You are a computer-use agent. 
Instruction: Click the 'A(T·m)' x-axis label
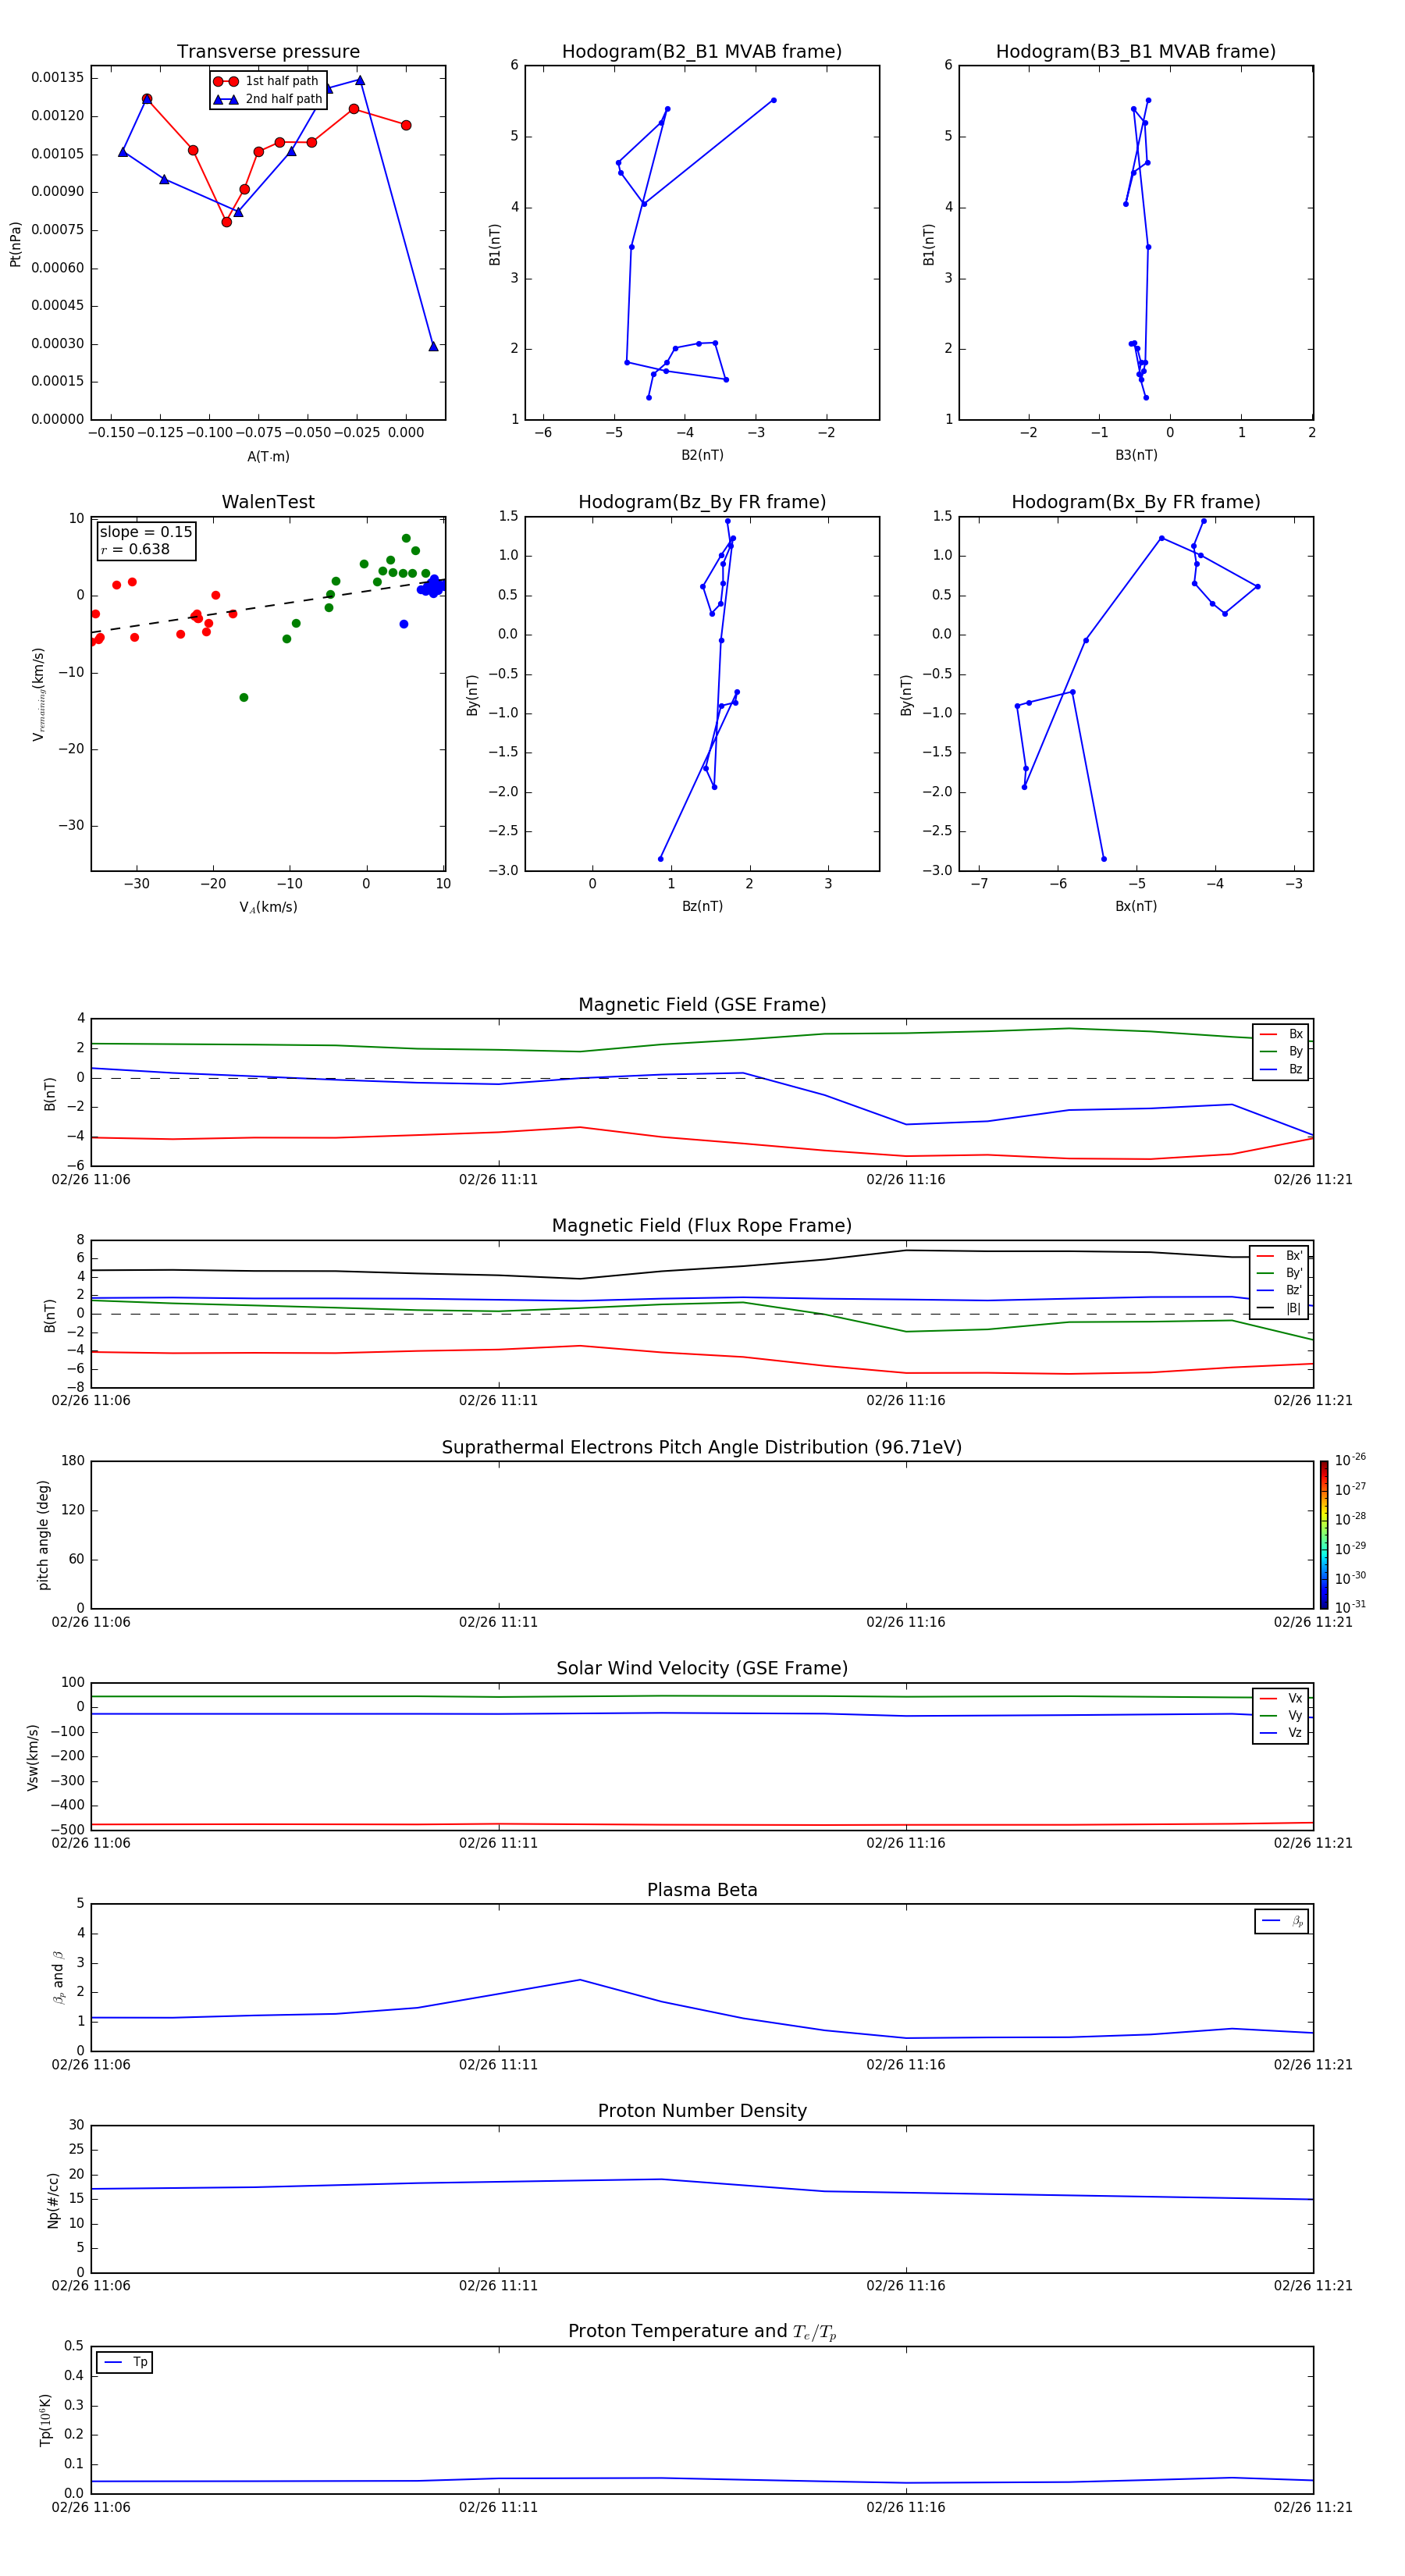click(268, 457)
